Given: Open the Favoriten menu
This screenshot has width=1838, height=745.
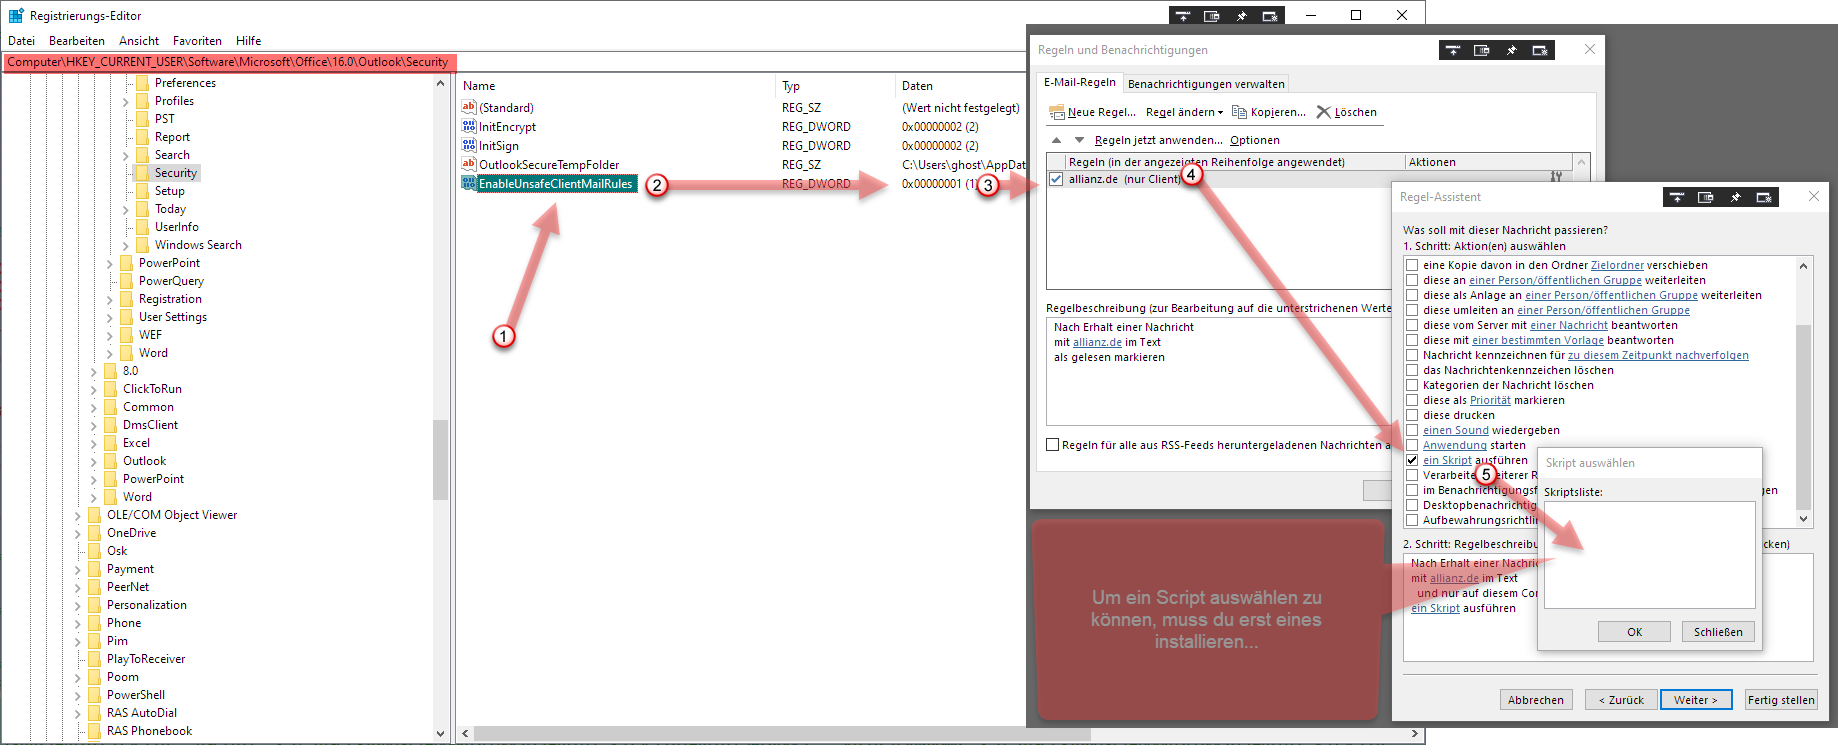Looking at the screenshot, I should (197, 41).
